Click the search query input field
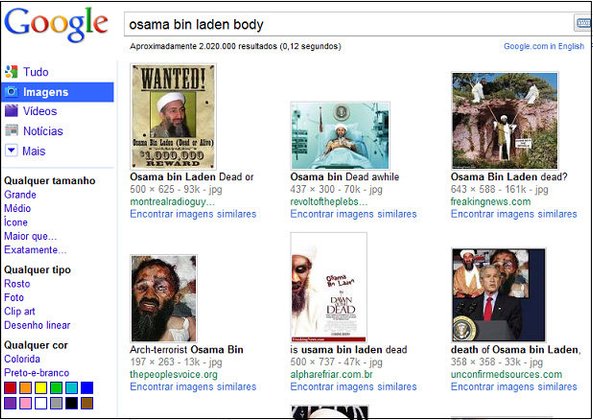The width and height of the screenshot is (593, 420). 348,24
